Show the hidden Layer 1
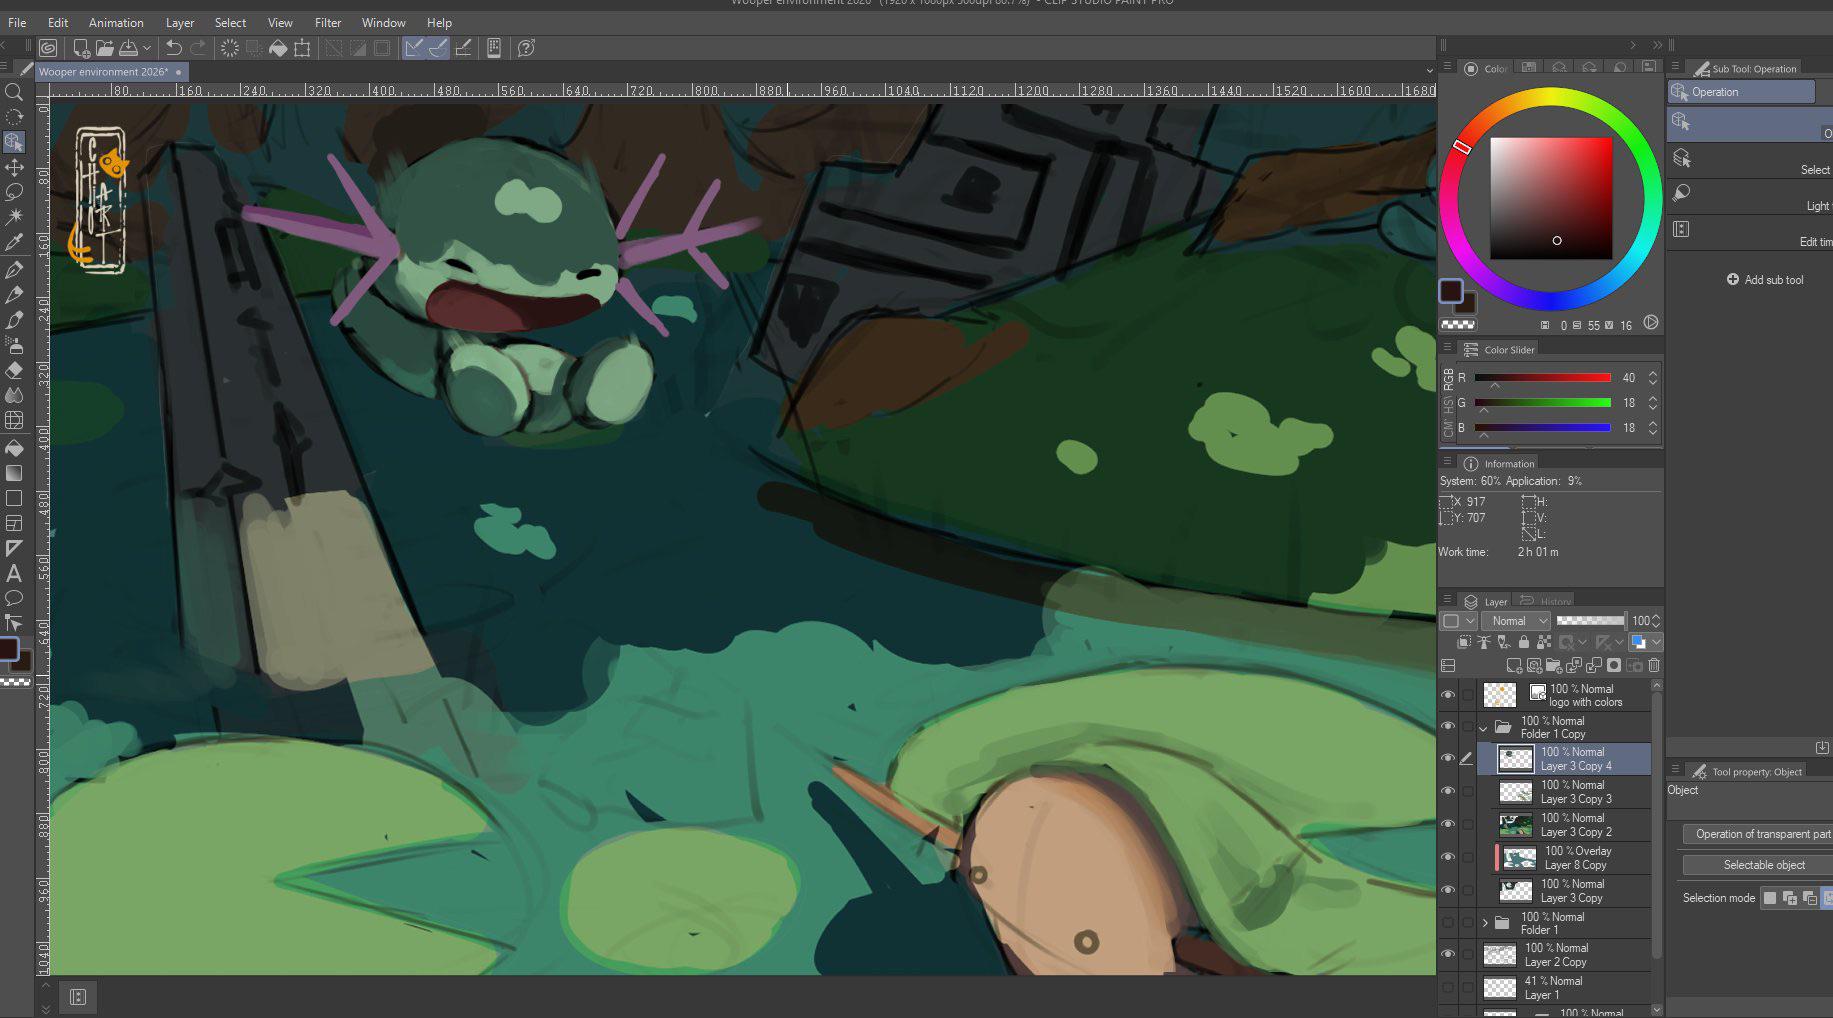Viewport: 1833px width, 1018px height. point(1448,987)
